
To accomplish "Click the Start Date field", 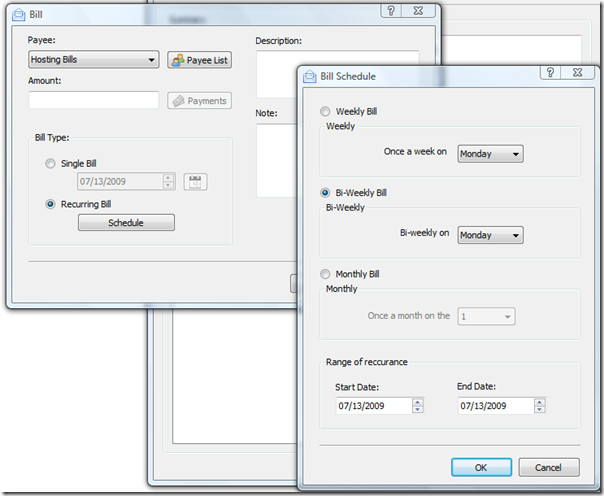I will click(374, 406).
